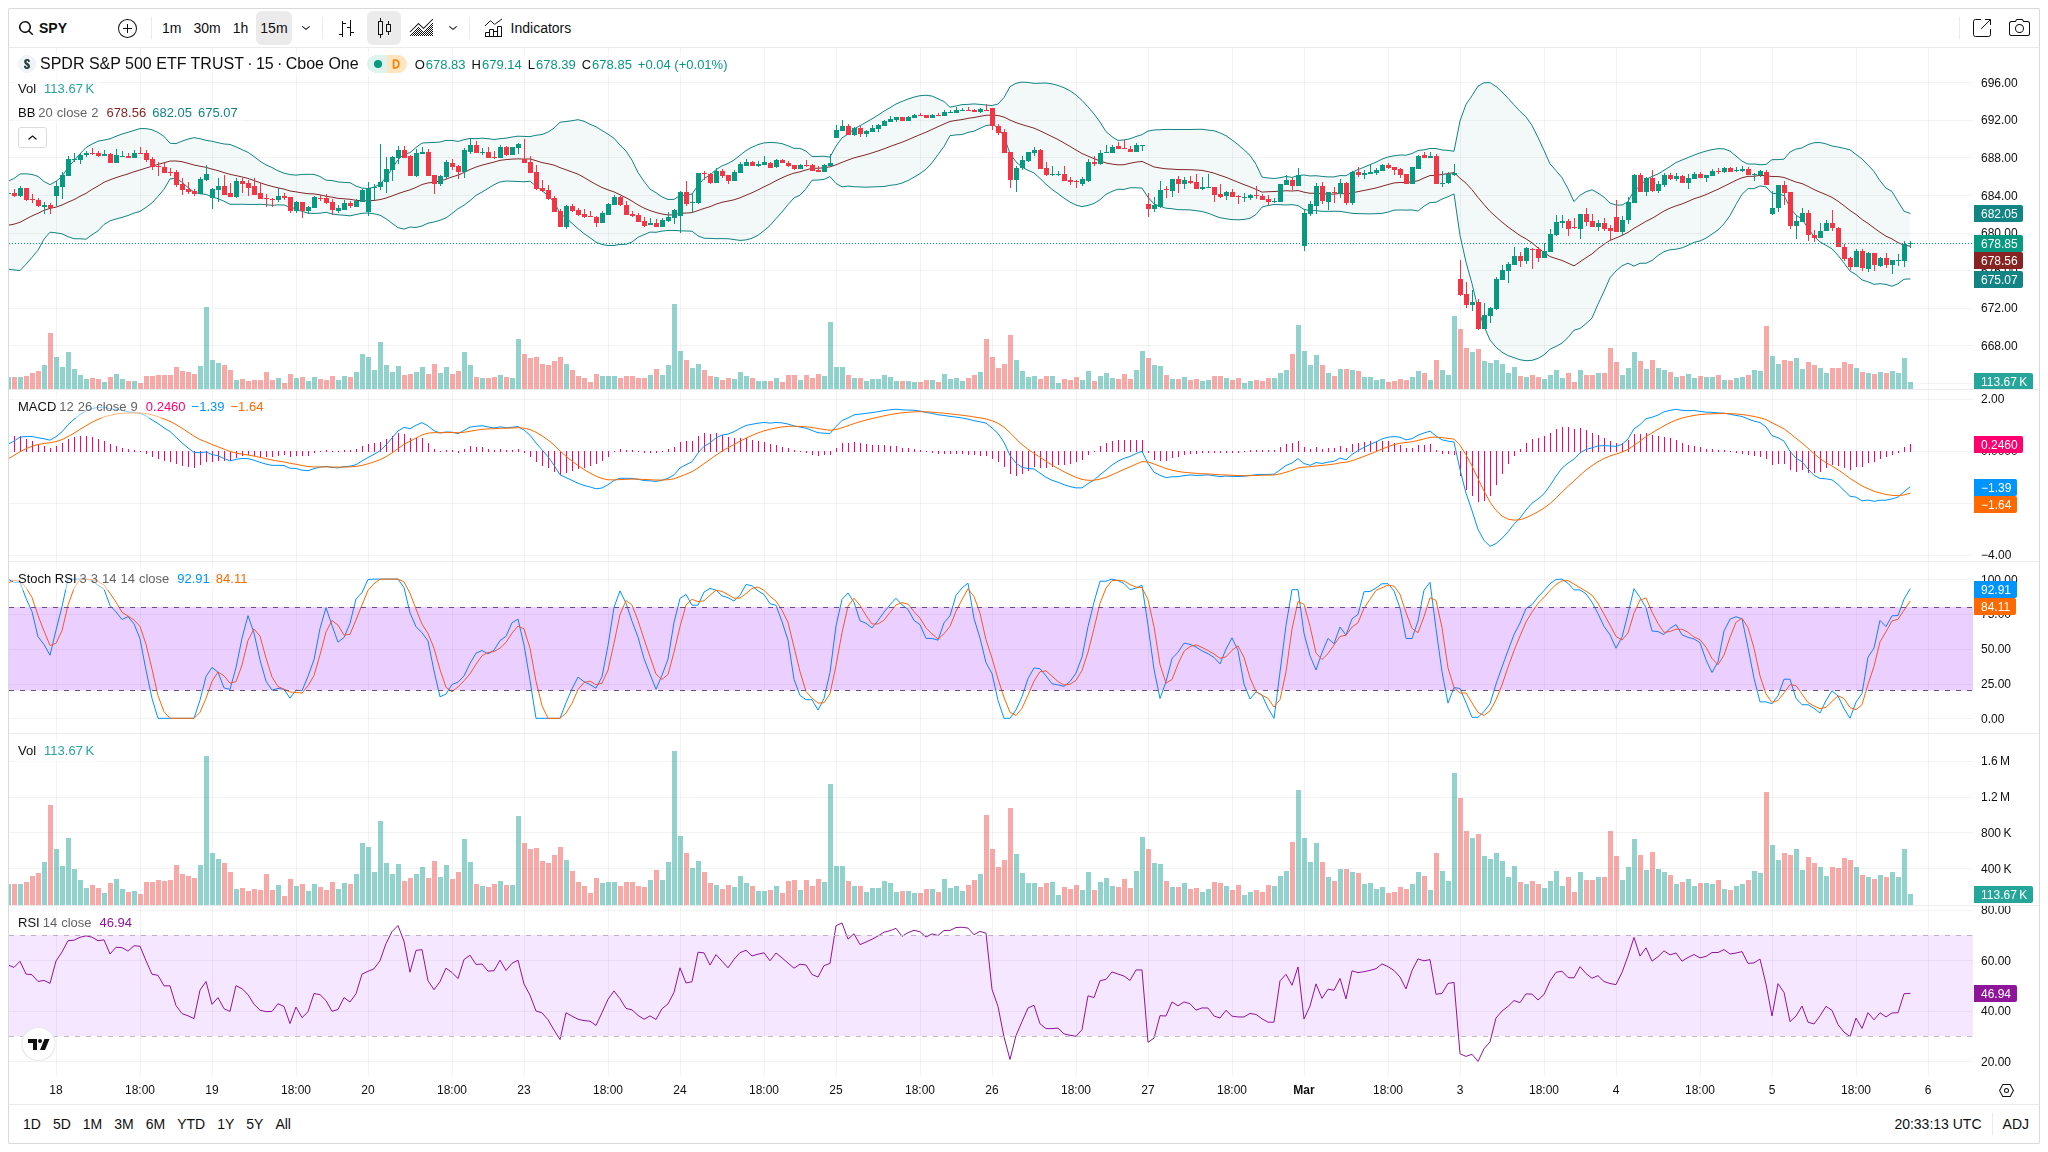
Task: Select the Candles chart style icon
Action: 384,28
